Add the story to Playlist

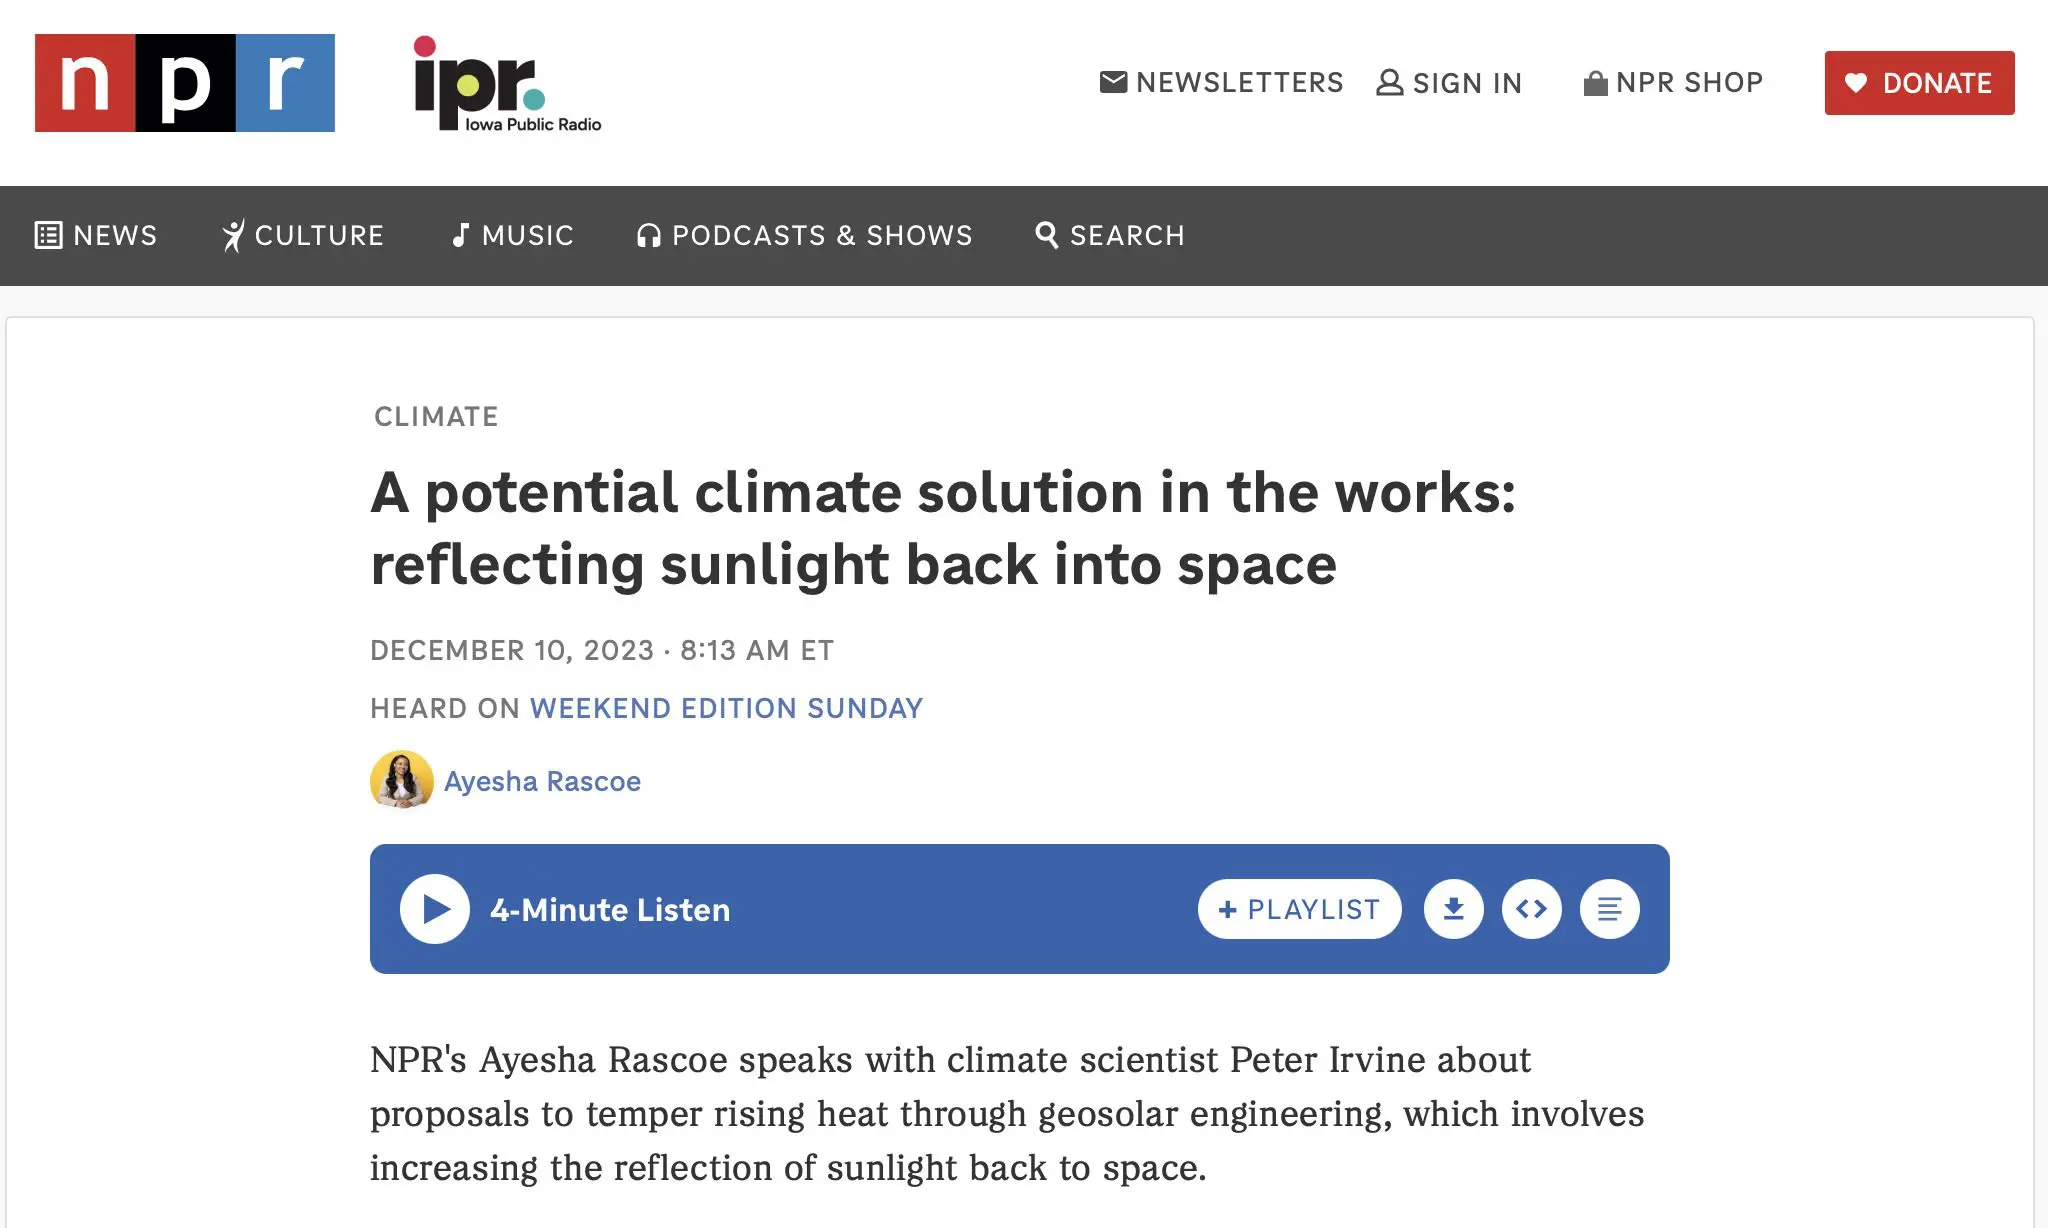pyautogui.click(x=1299, y=909)
